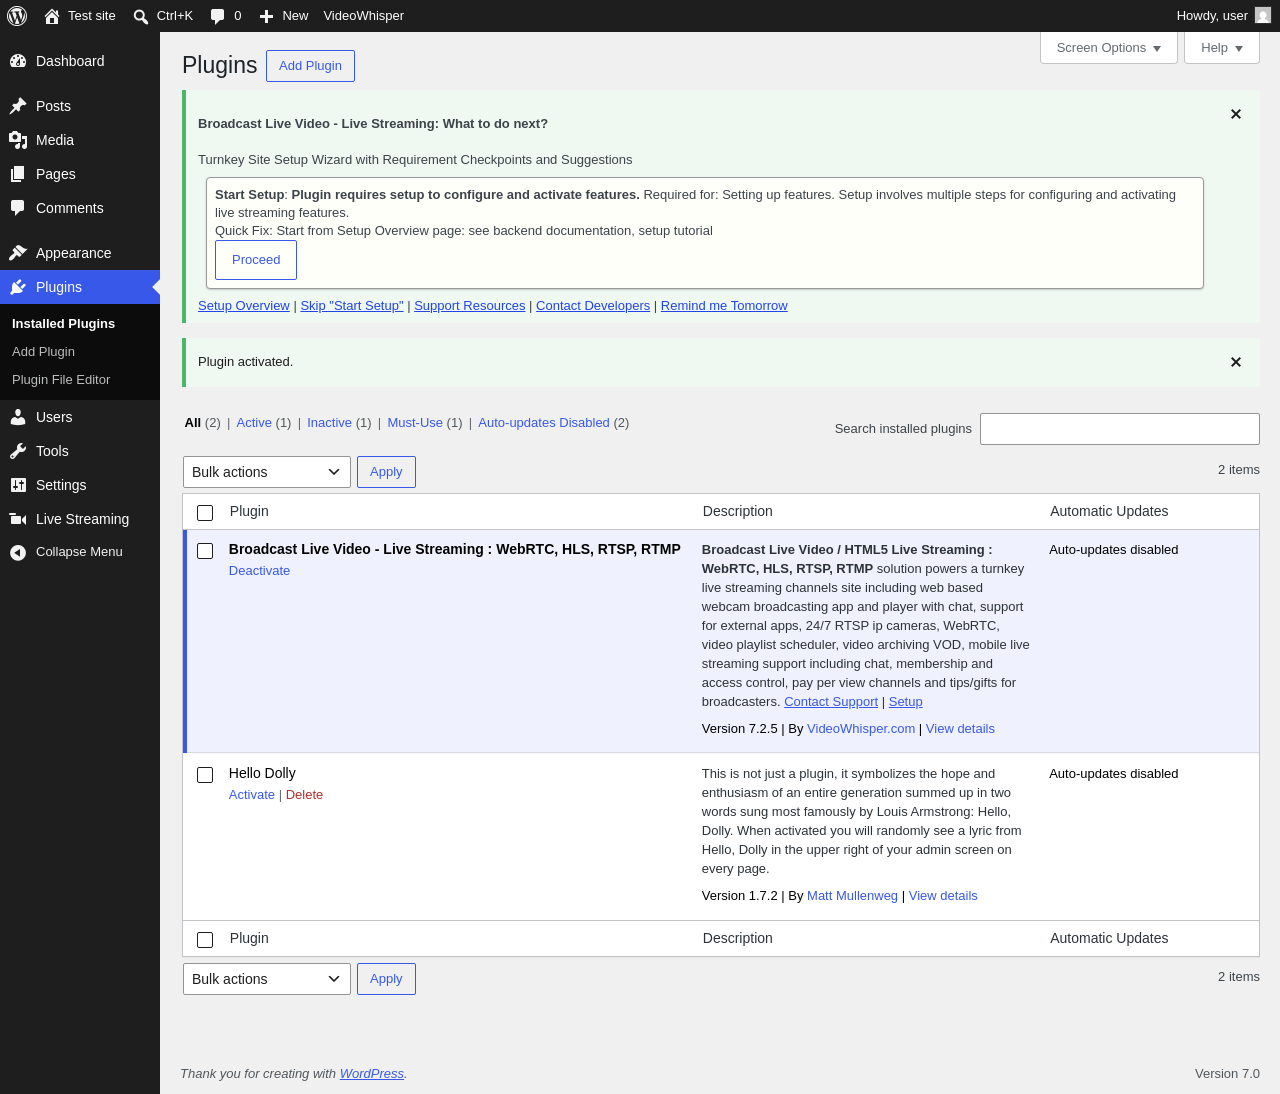
Task: Click the home icon beside Test site
Action: pos(52,16)
